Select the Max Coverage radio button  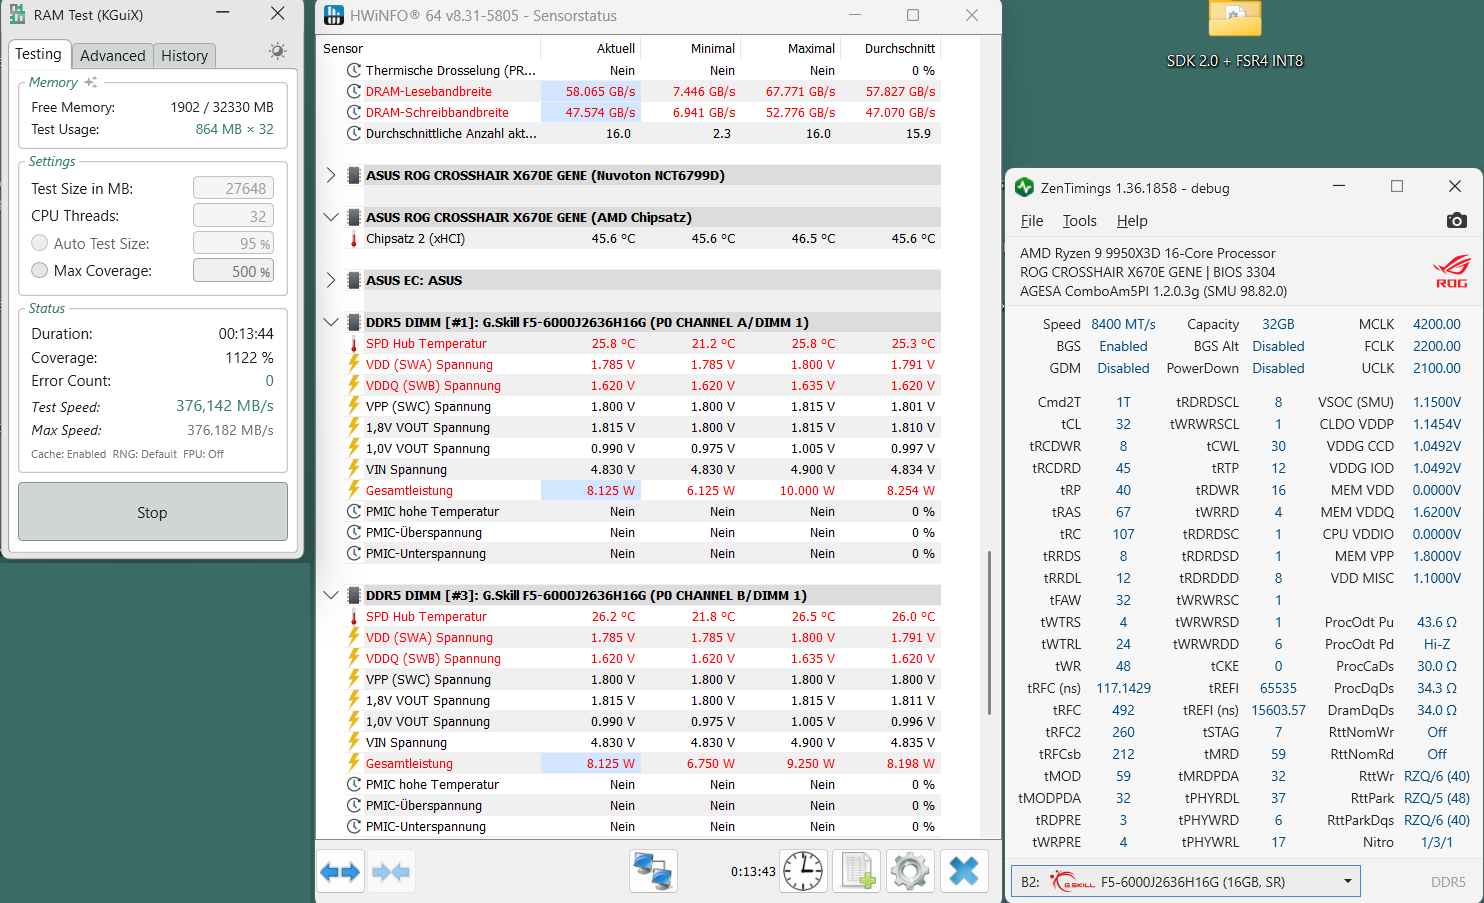40,270
